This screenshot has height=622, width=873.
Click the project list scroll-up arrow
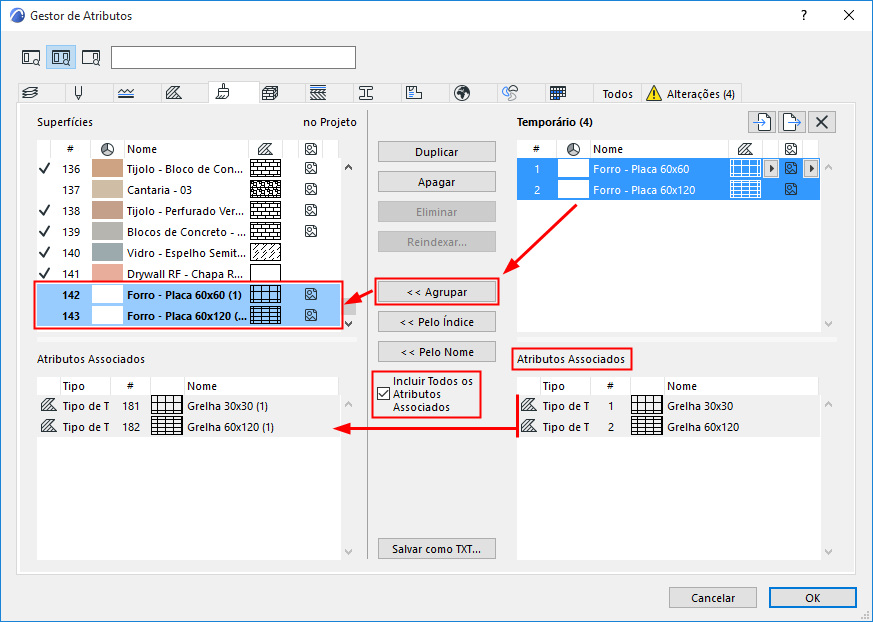[349, 167]
